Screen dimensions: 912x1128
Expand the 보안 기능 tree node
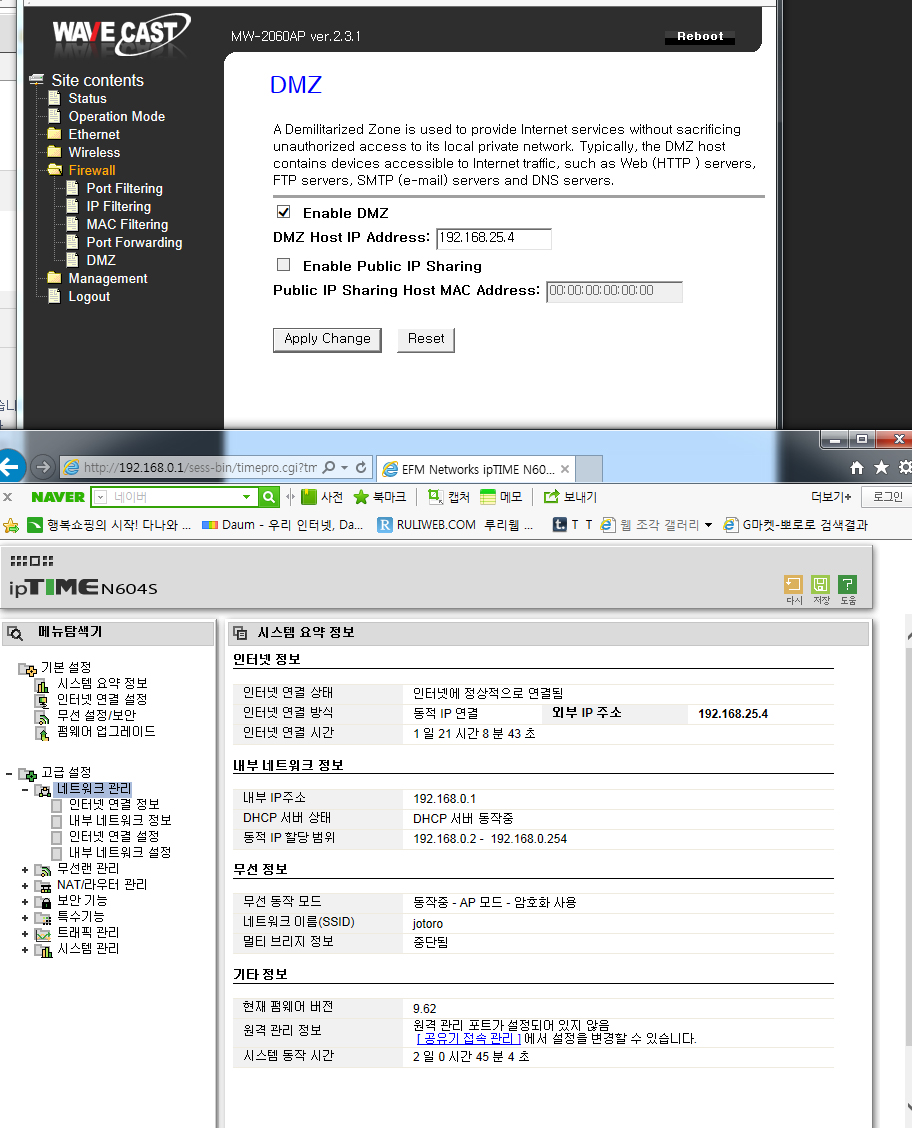[25, 901]
